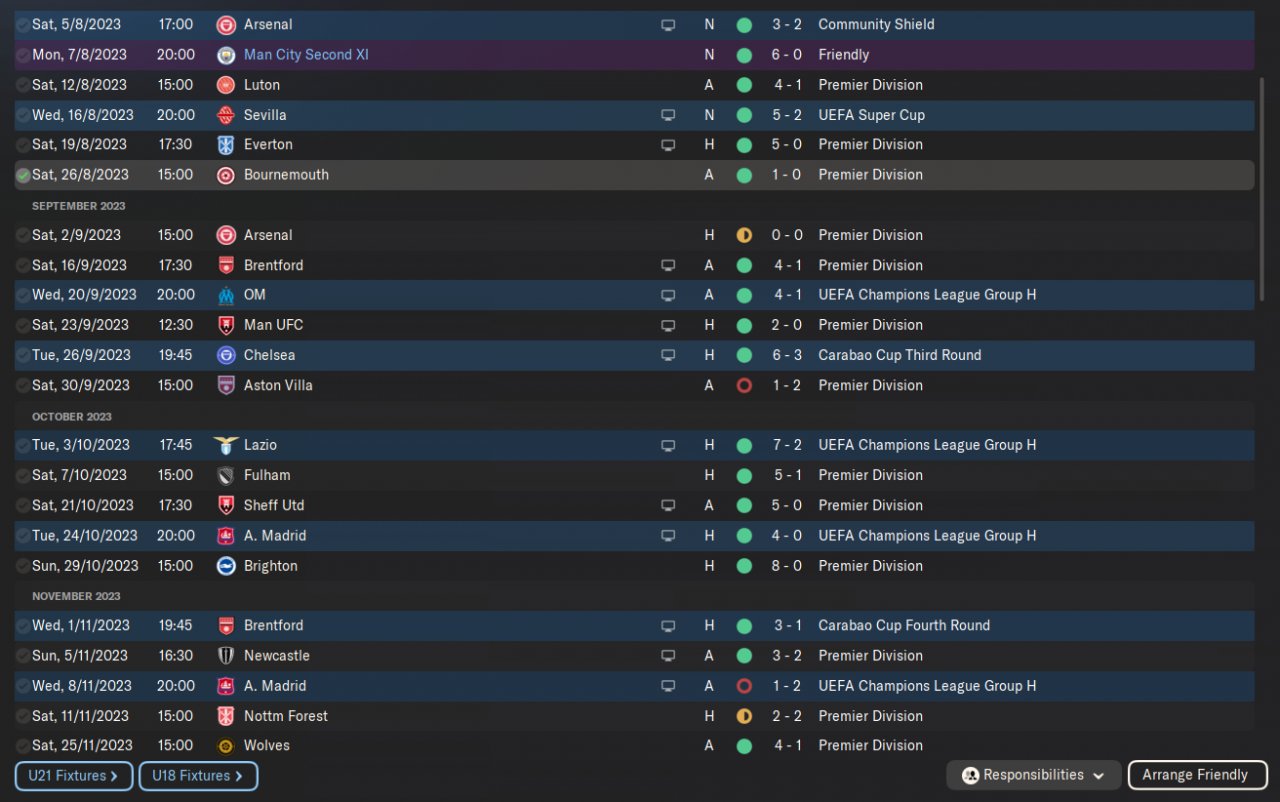This screenshot has height=802, width=1280.
Task: Click the Wolves club badge icon
Action: [x=226, y=746]
